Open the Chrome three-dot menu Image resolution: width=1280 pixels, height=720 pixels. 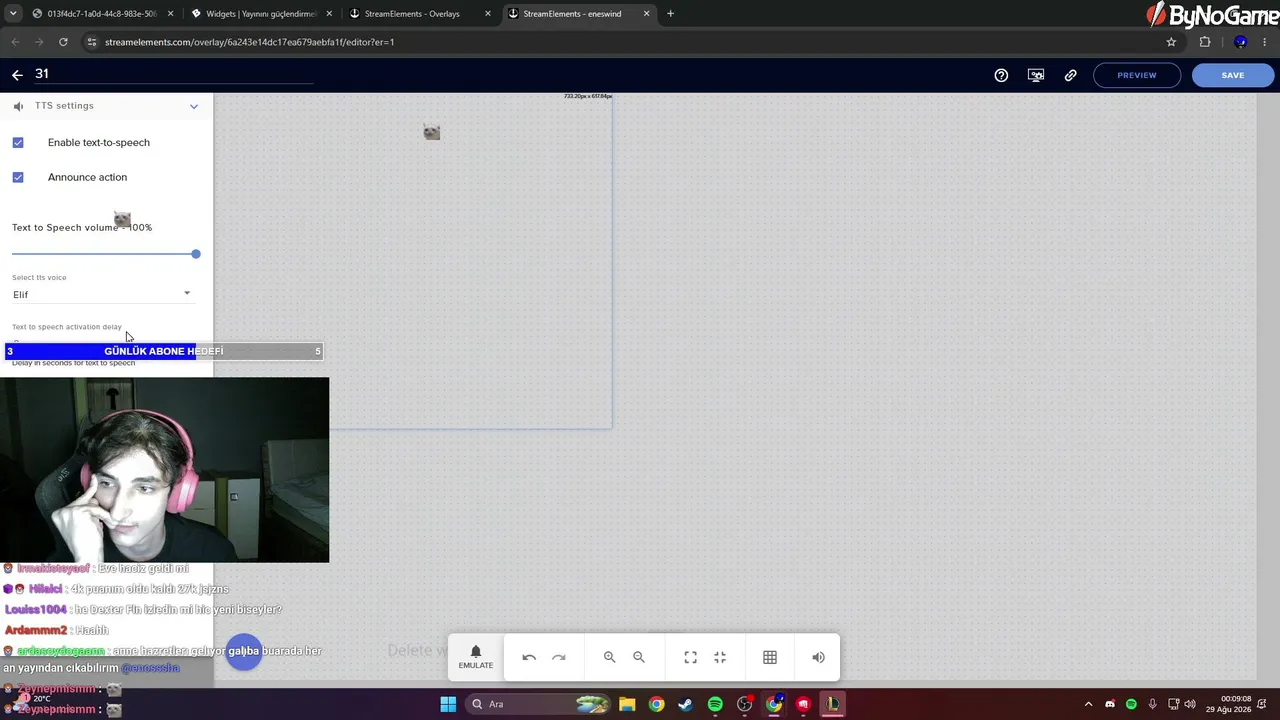(x=1265, y=42)
